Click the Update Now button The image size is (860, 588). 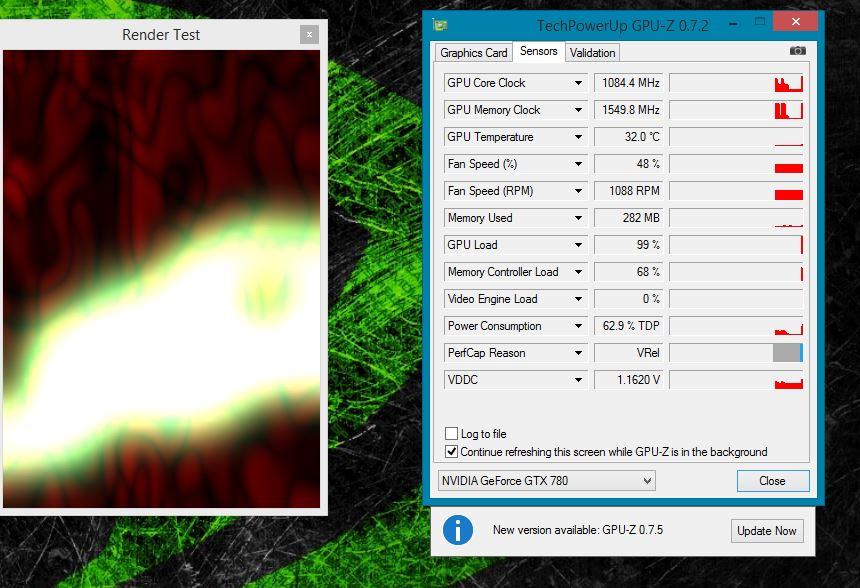pos(767,530)
